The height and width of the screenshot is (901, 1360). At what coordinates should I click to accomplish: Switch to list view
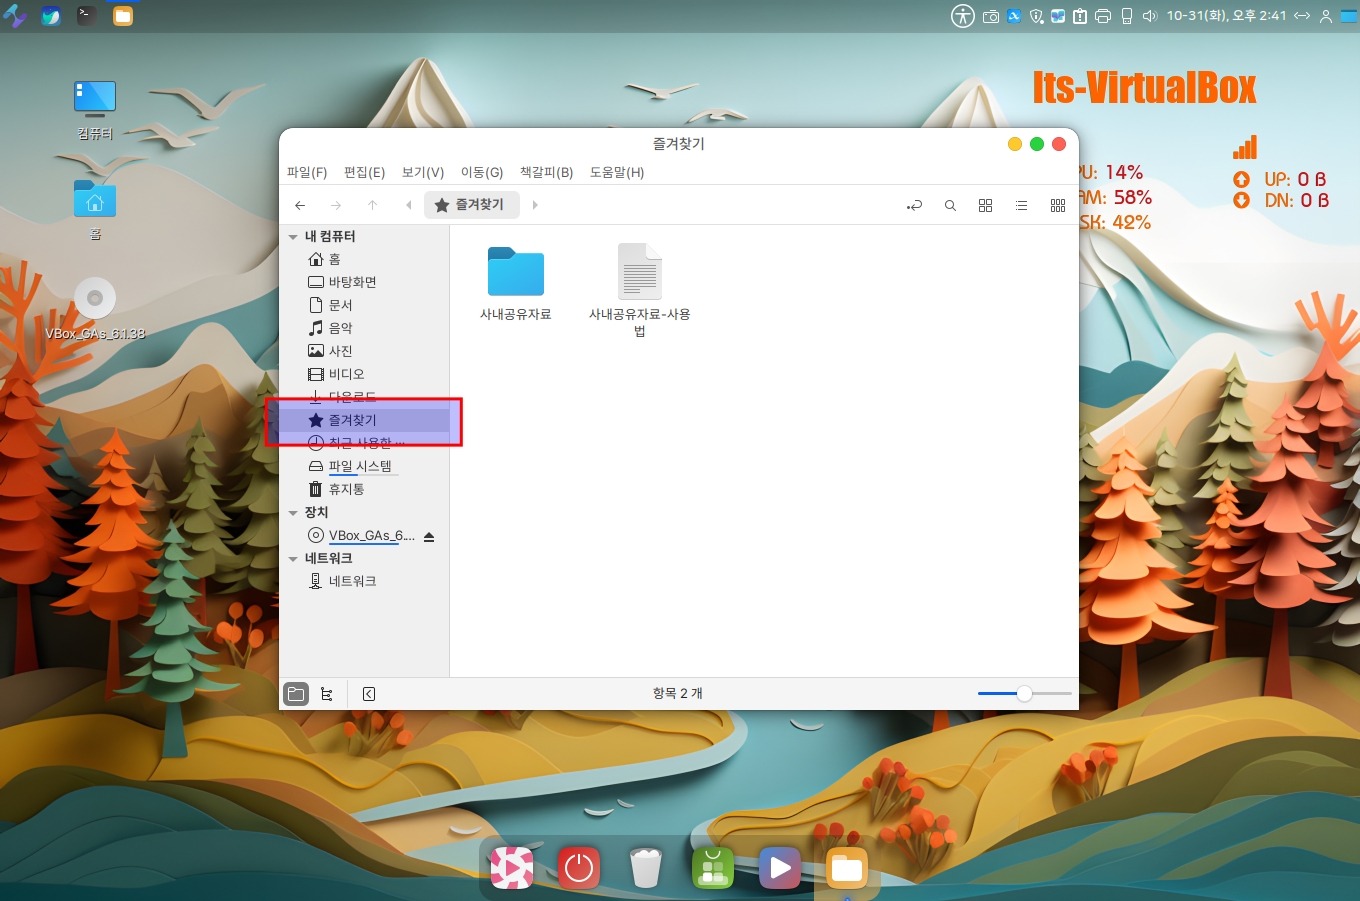pyautogui.click(x=1021, y=205)
